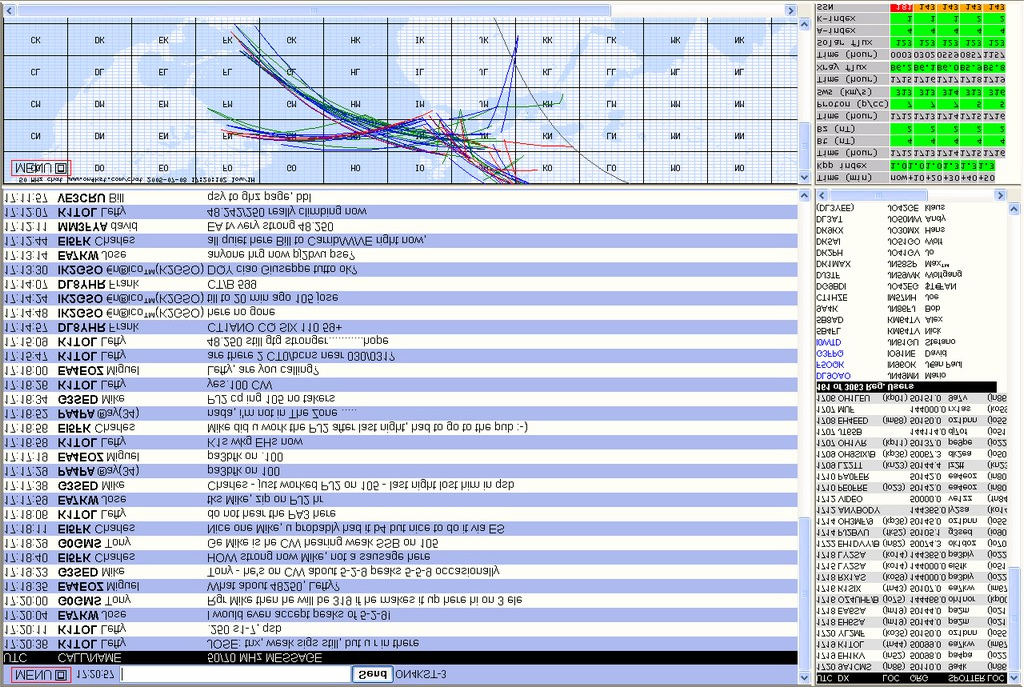Click the right arrow of the map horizontal scrollbar
1024x687 pixels.
pyautogui.click(x=790, y=10)
